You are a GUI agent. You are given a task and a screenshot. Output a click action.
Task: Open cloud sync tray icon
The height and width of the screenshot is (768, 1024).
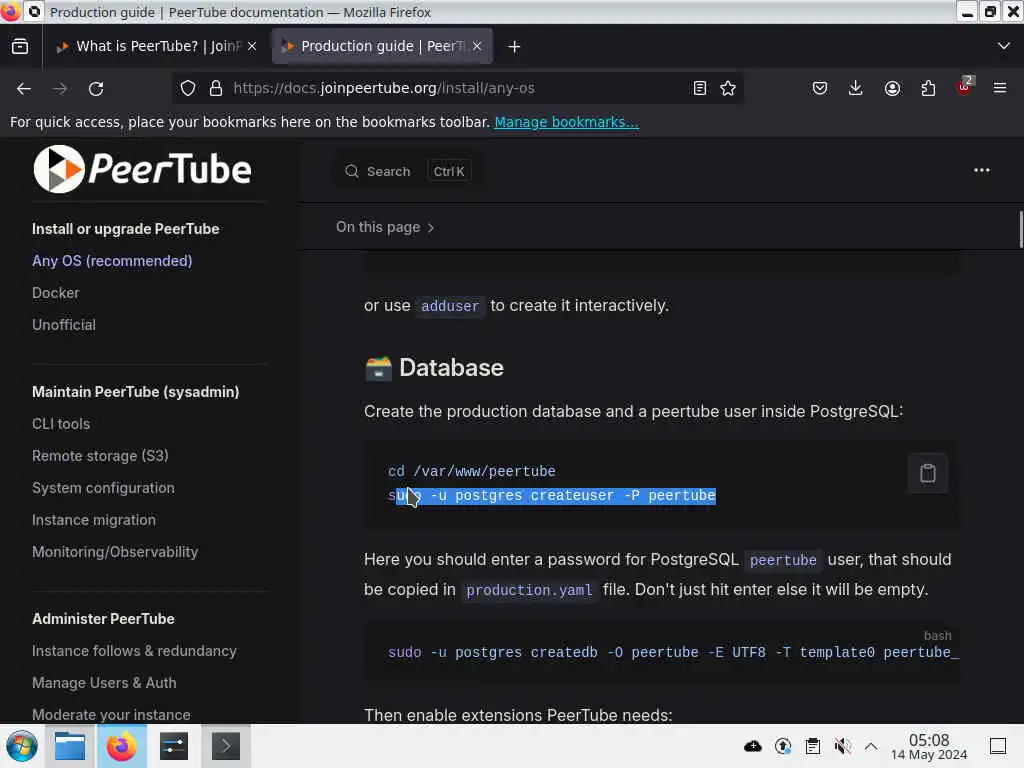point(753,746)
